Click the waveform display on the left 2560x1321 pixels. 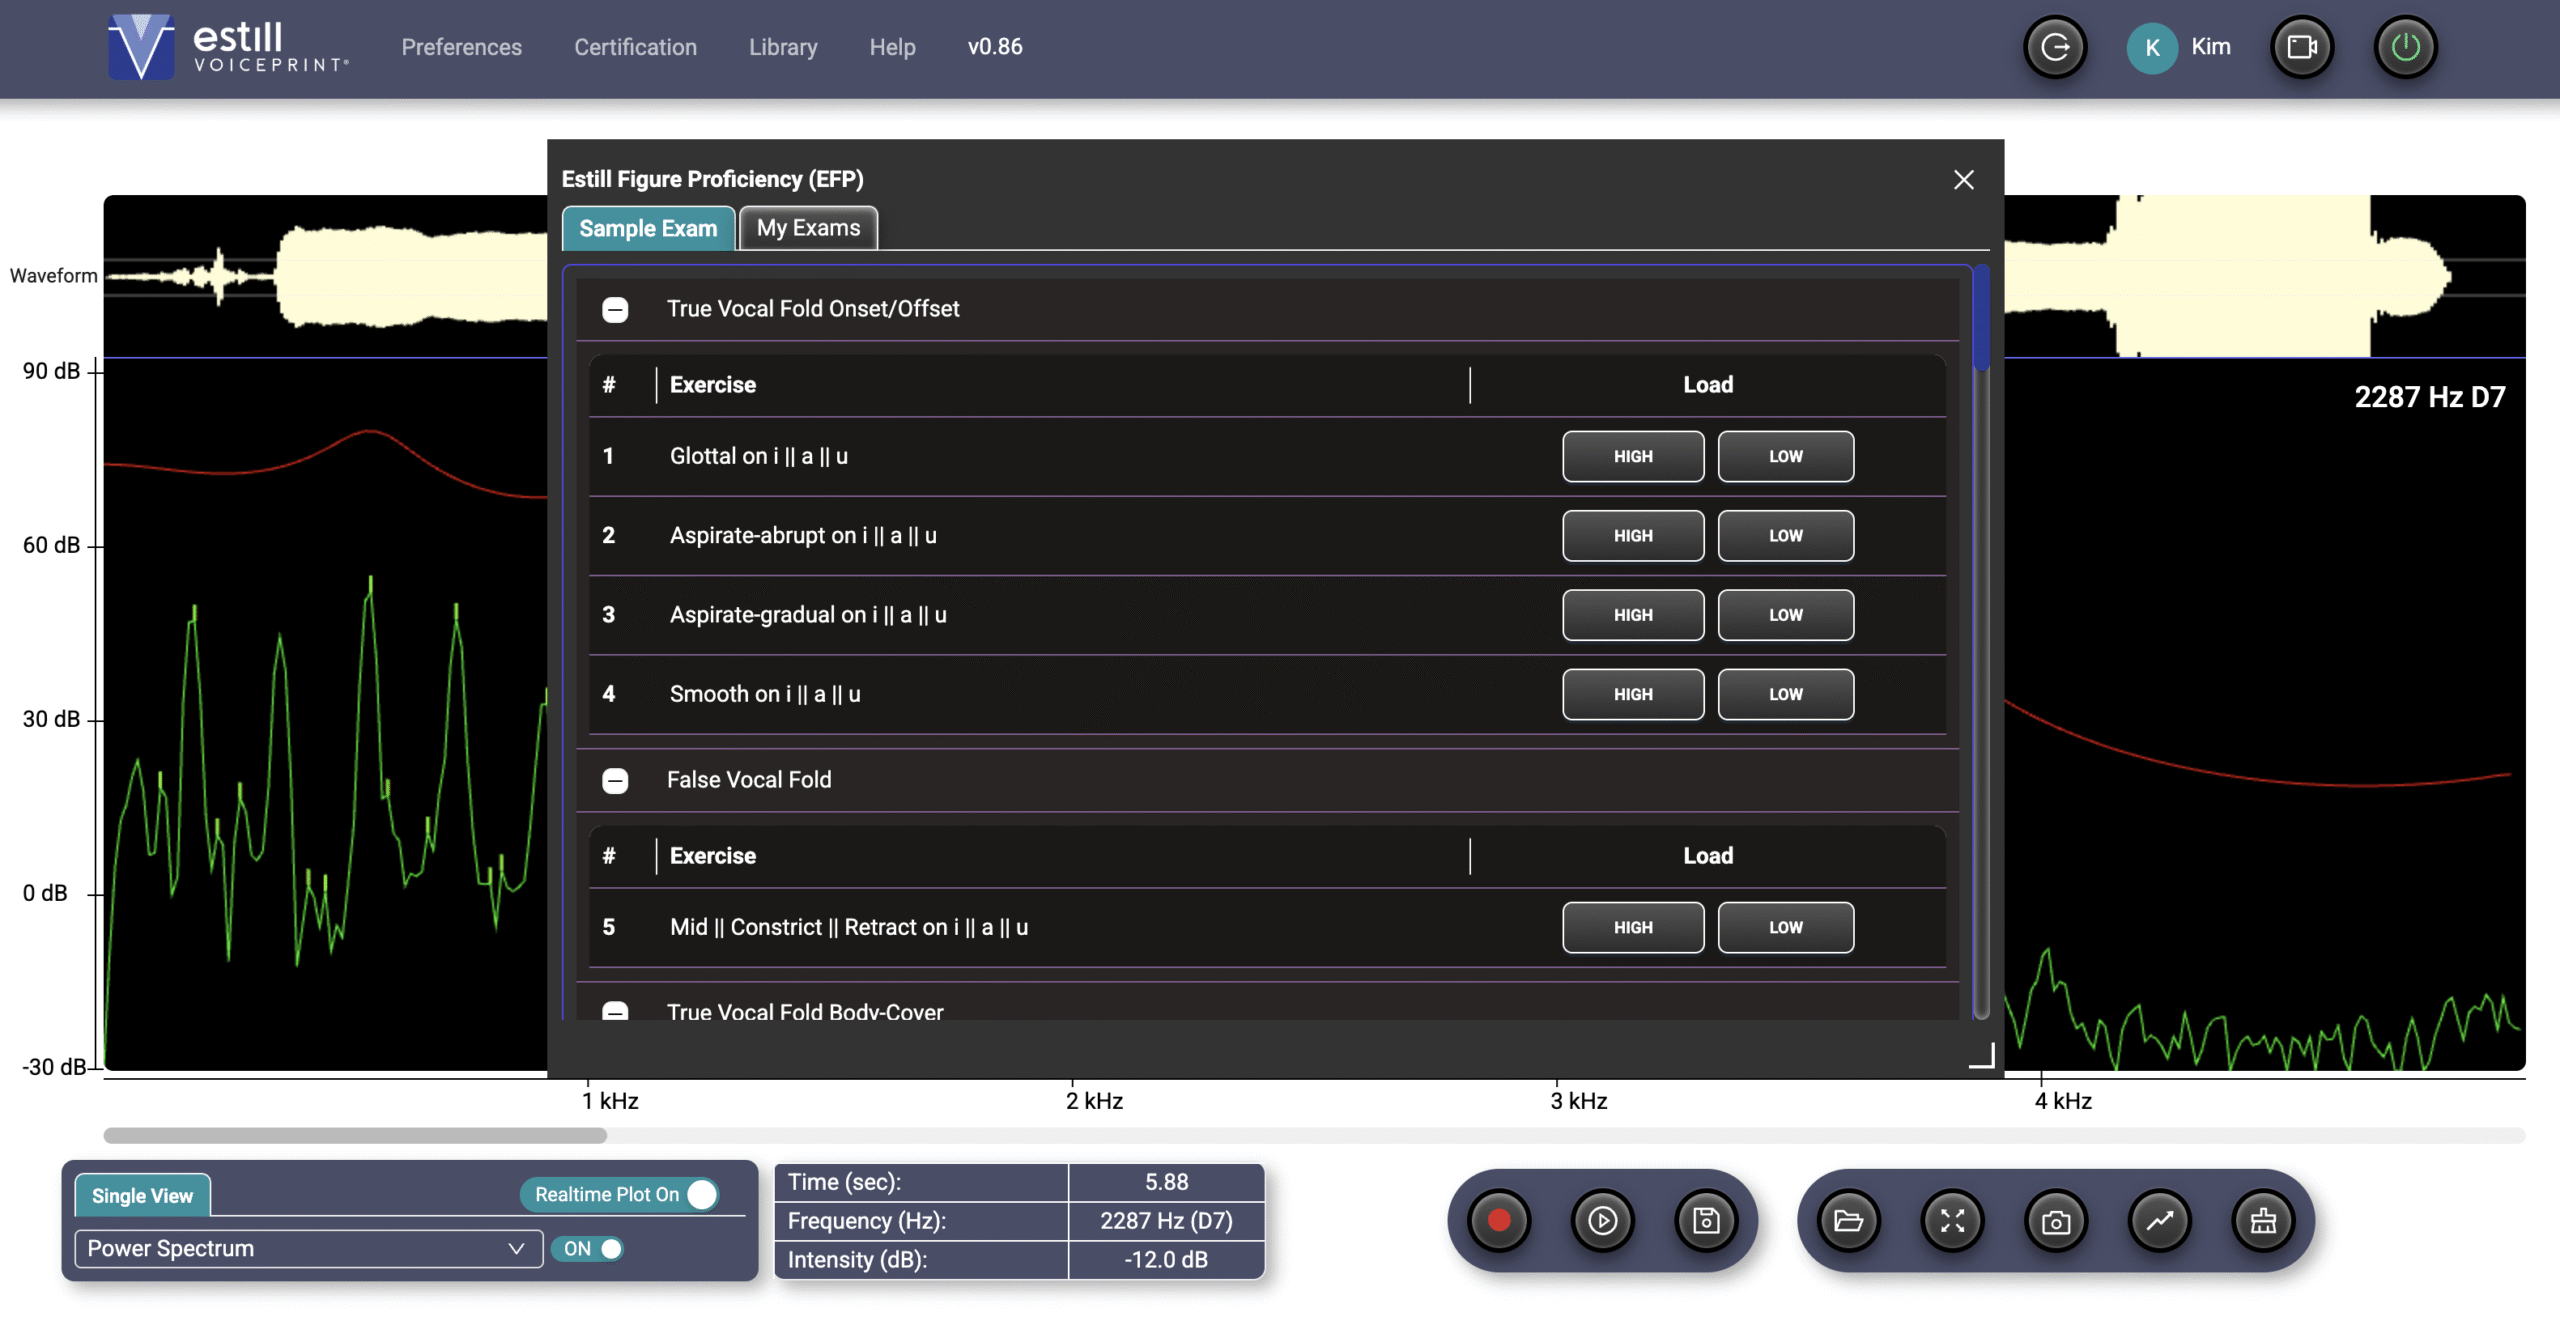click(326, 276)
